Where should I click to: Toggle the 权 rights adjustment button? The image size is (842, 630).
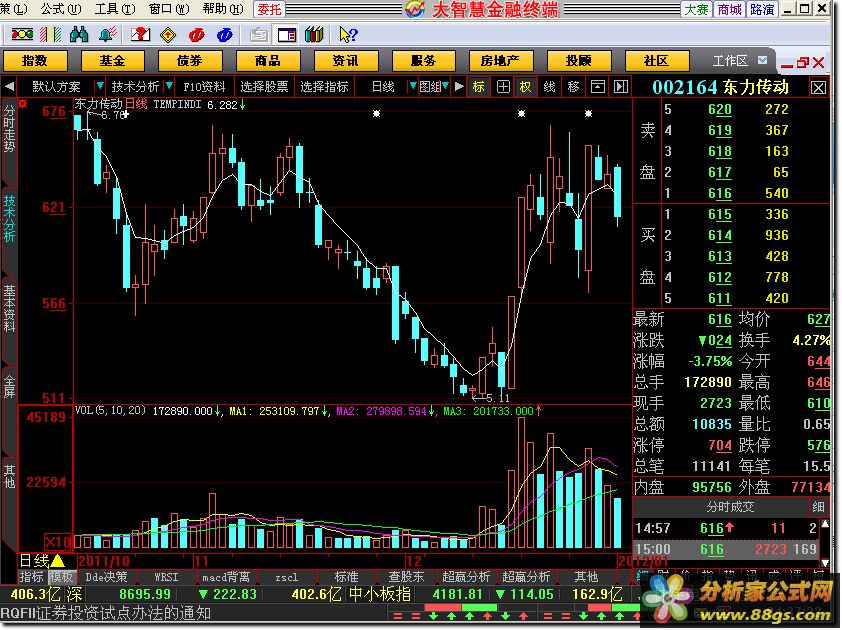point(526,86)
